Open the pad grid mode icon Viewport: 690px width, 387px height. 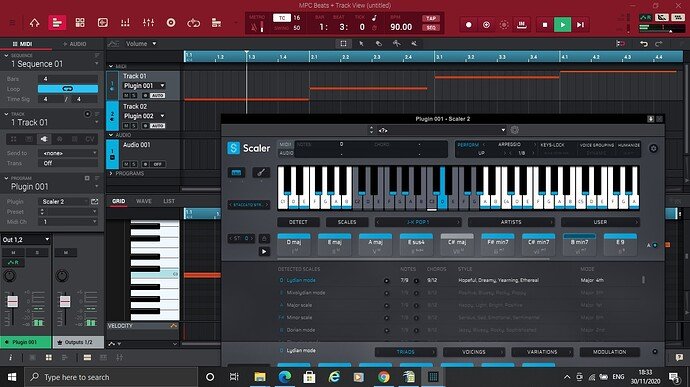[80, 23]
